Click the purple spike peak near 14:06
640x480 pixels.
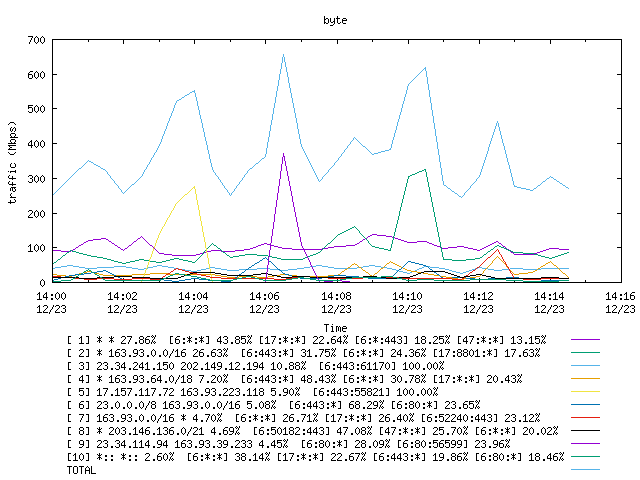click(x=283, y=153)
